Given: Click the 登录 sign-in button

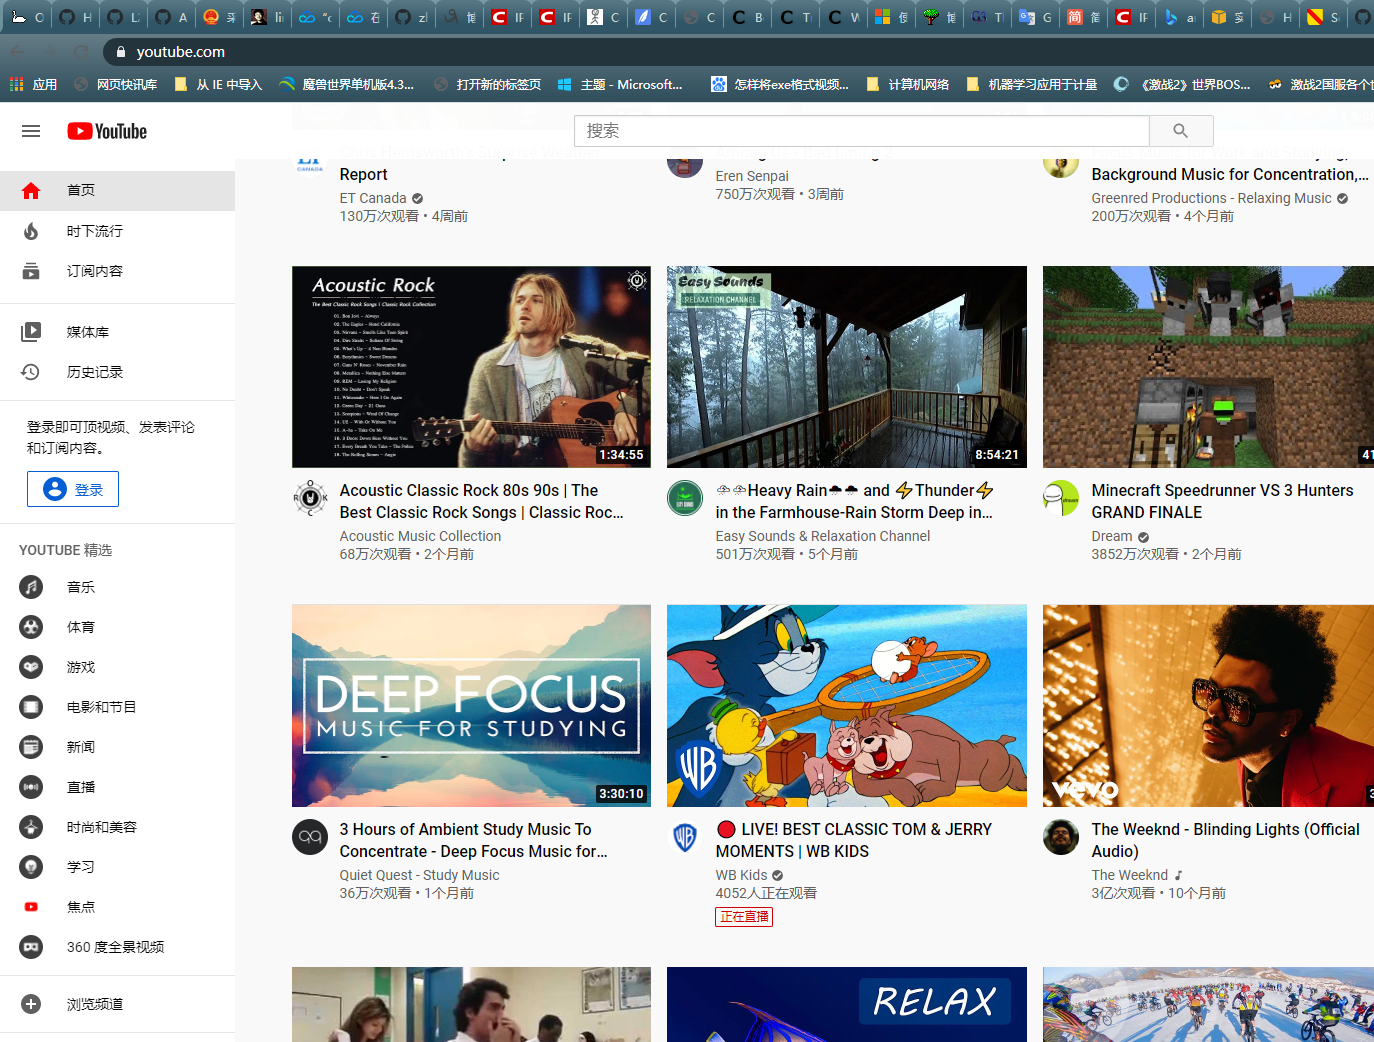Looking at the screenshot, I should coord(73,489).
